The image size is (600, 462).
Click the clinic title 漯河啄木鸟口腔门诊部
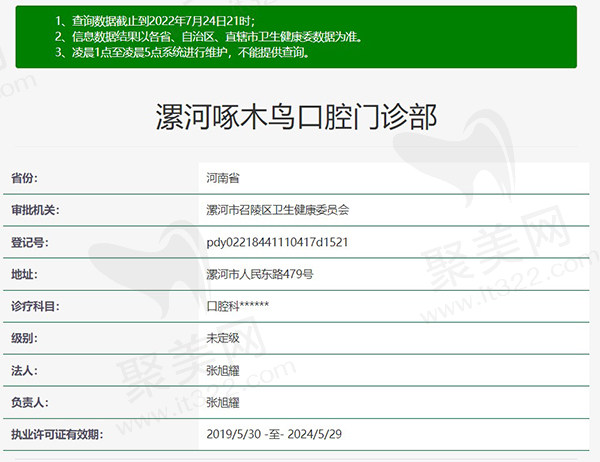click(x=296, y=116)
